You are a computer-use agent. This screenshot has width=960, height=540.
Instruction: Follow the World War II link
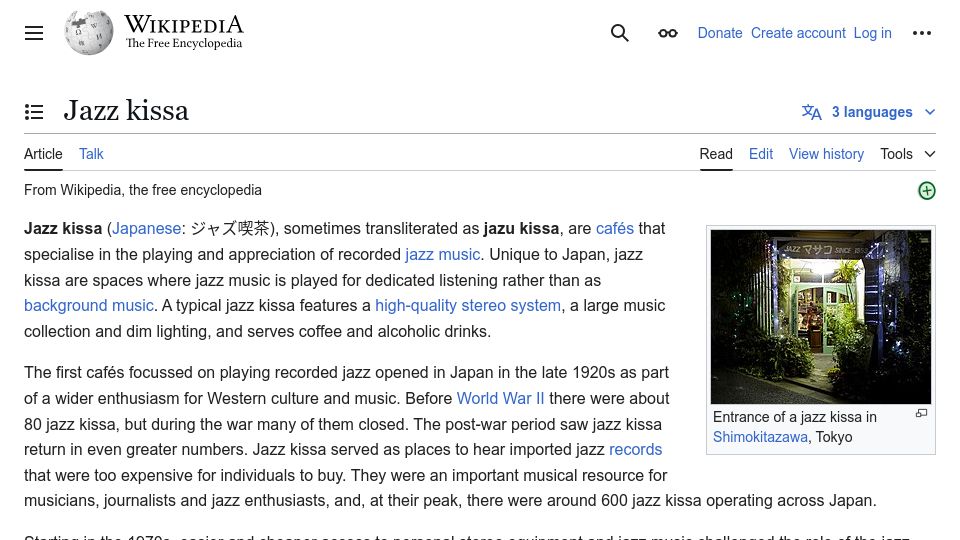500,398
